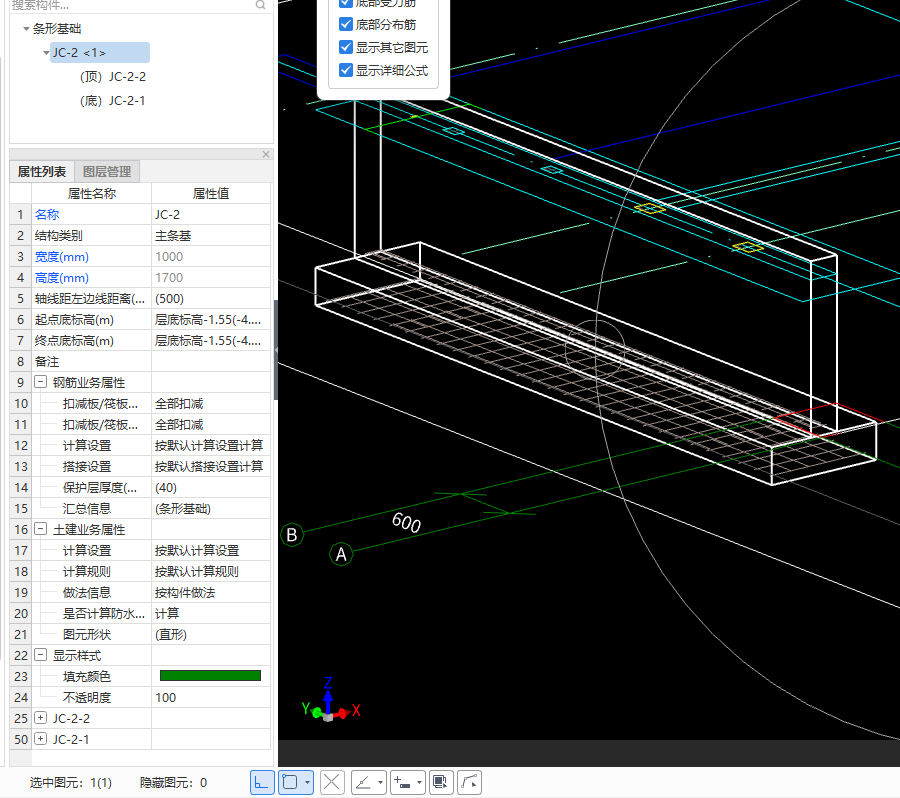
Task: Click the 图元形状 value (直形)
Action: click(x=211, y=634)
